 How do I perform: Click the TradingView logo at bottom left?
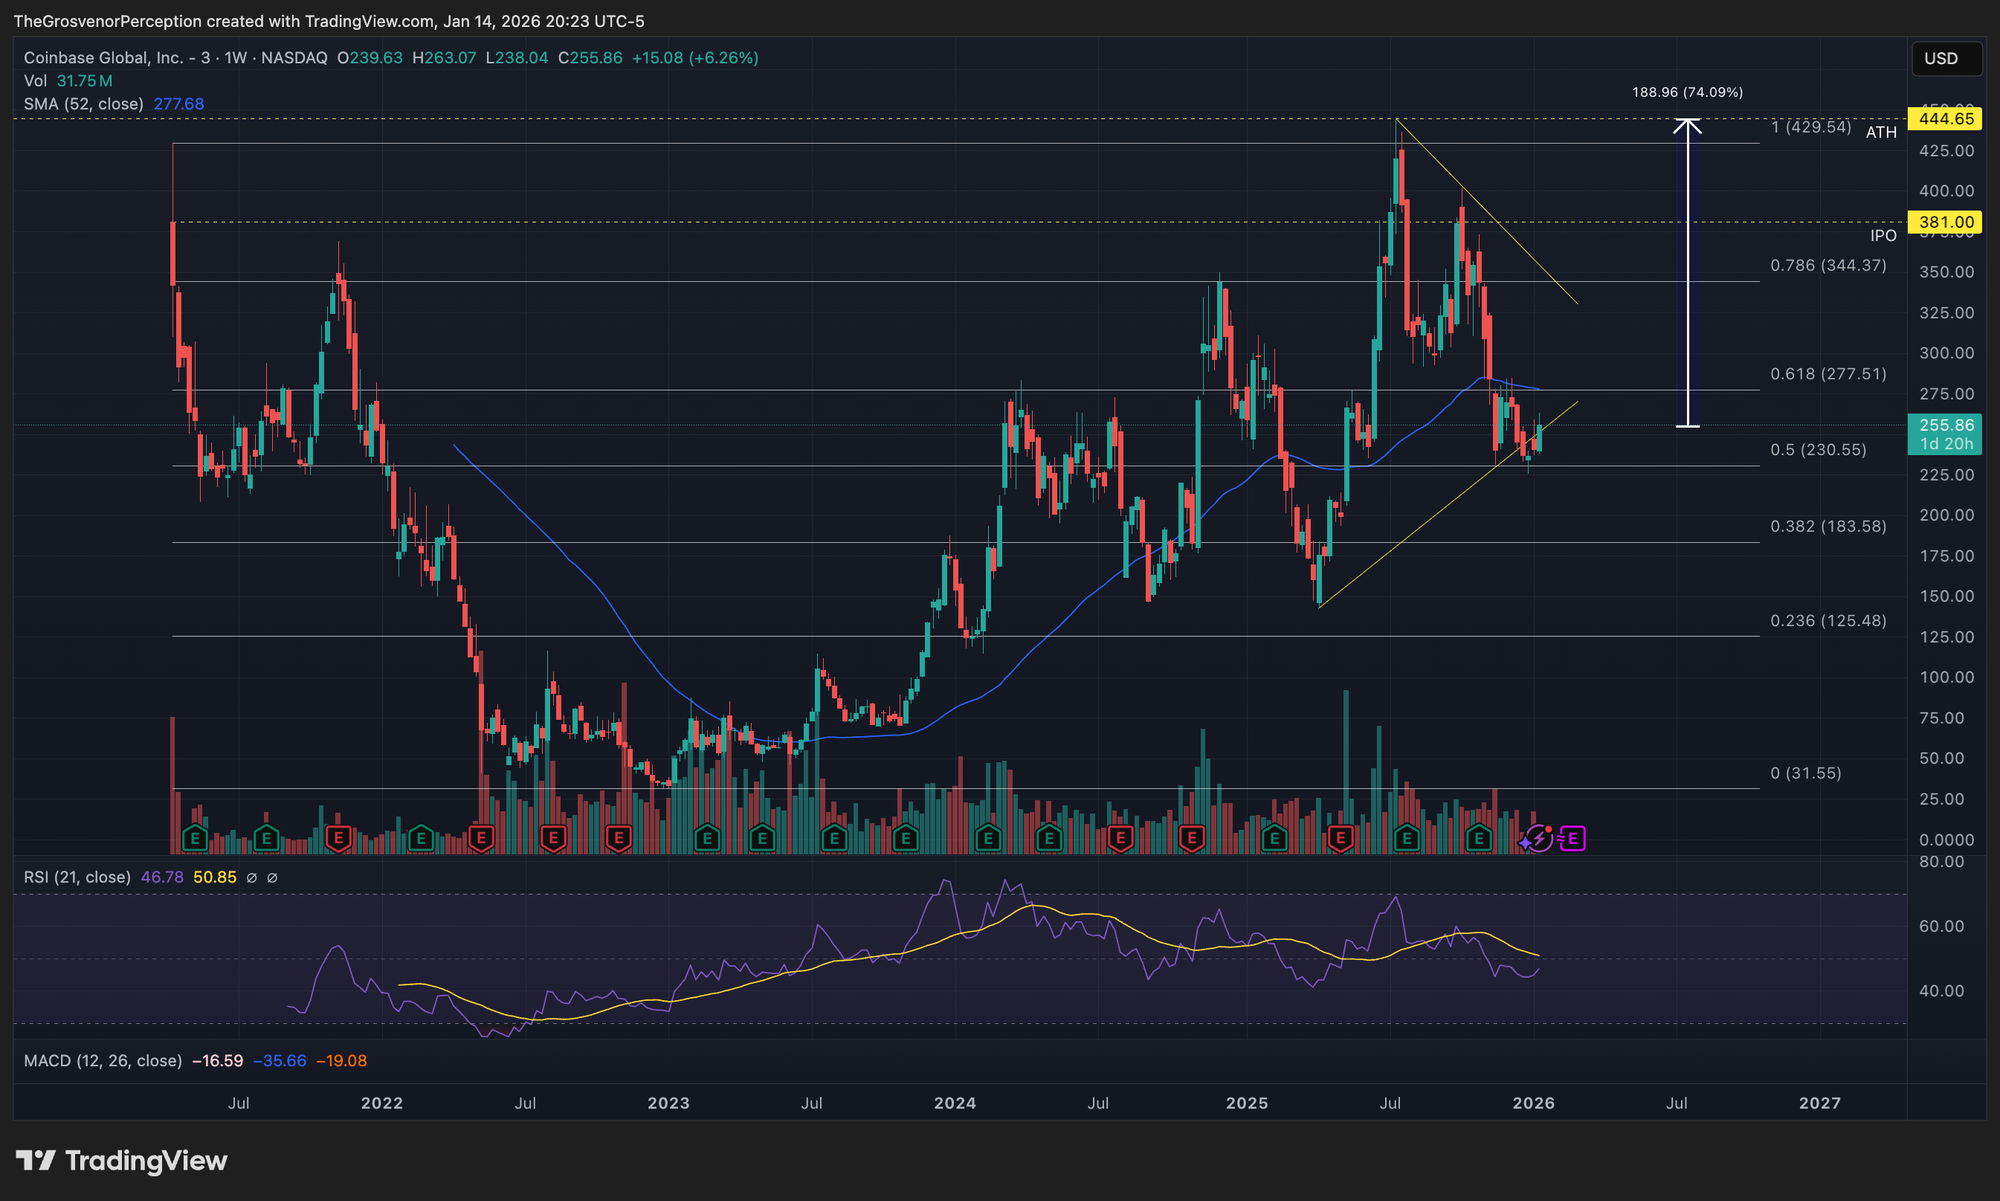tap(122, 1160)
